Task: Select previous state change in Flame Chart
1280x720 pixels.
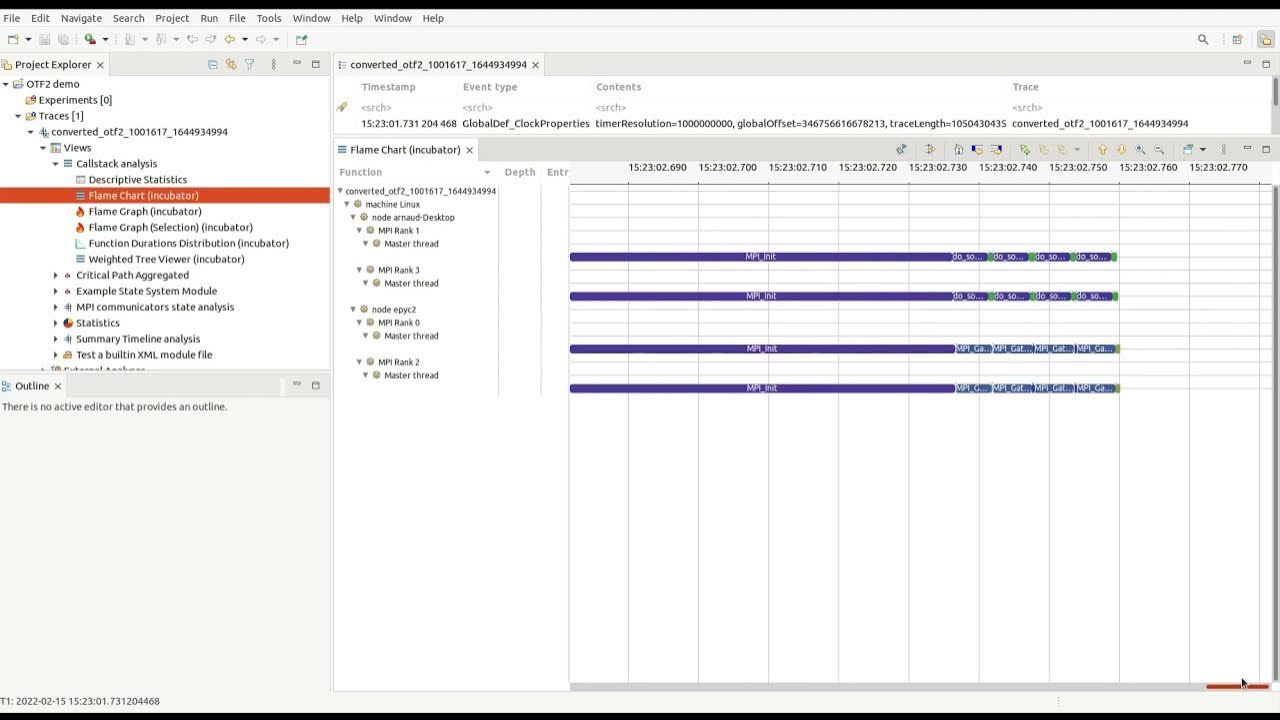Action: point(978,150)
